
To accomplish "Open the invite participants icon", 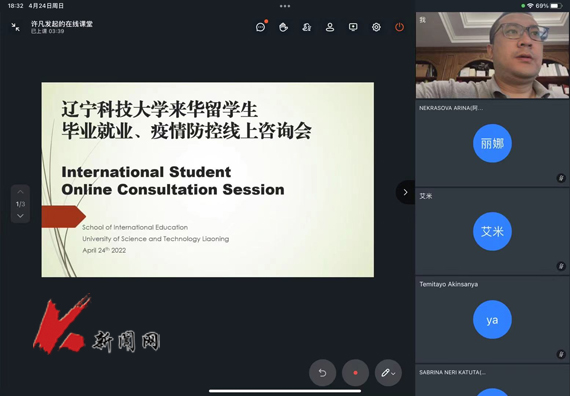I will (307, 27).
